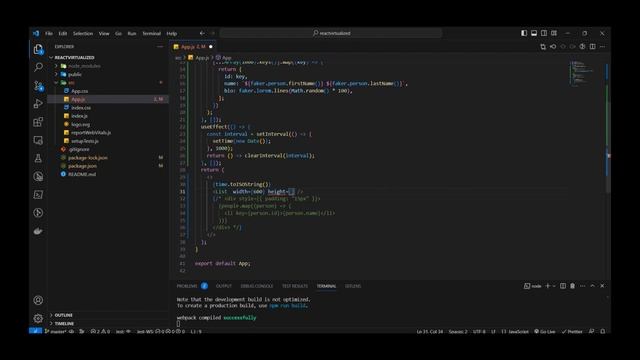This screenshot has height=360, width=640.
Task: Switch to the TEST RESULTS tab
Action: tap(295, 286)
